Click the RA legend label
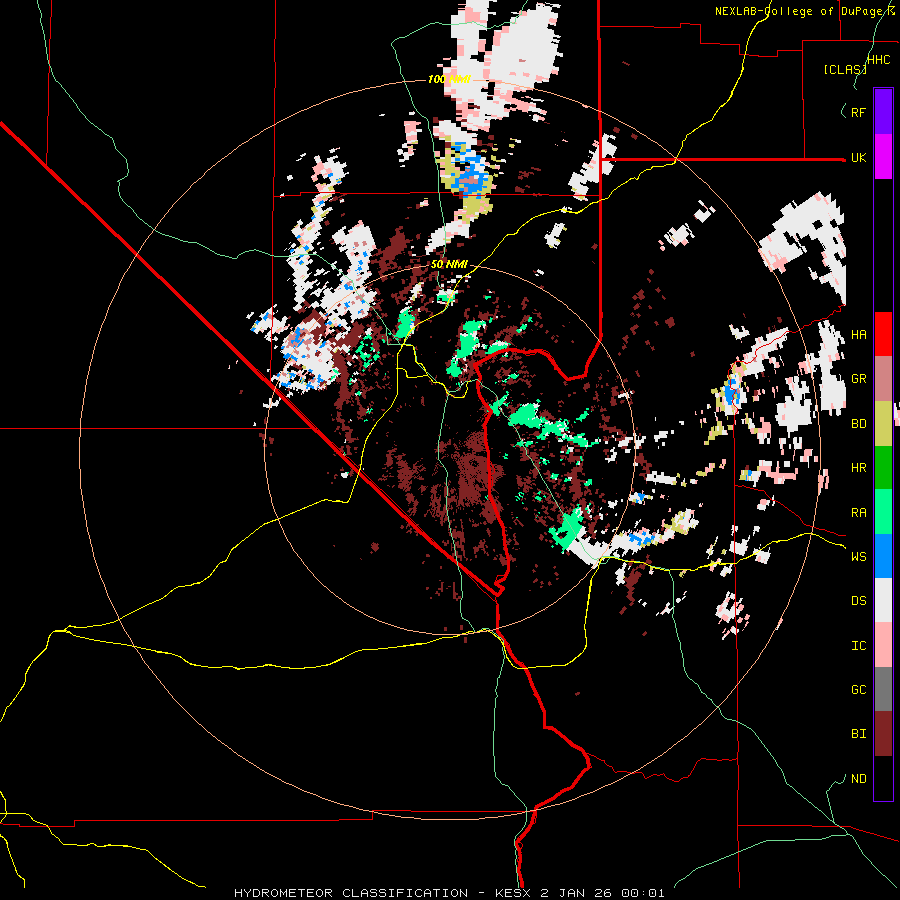The height and width of the screenshot is (900, 900). tap(858, 513)
